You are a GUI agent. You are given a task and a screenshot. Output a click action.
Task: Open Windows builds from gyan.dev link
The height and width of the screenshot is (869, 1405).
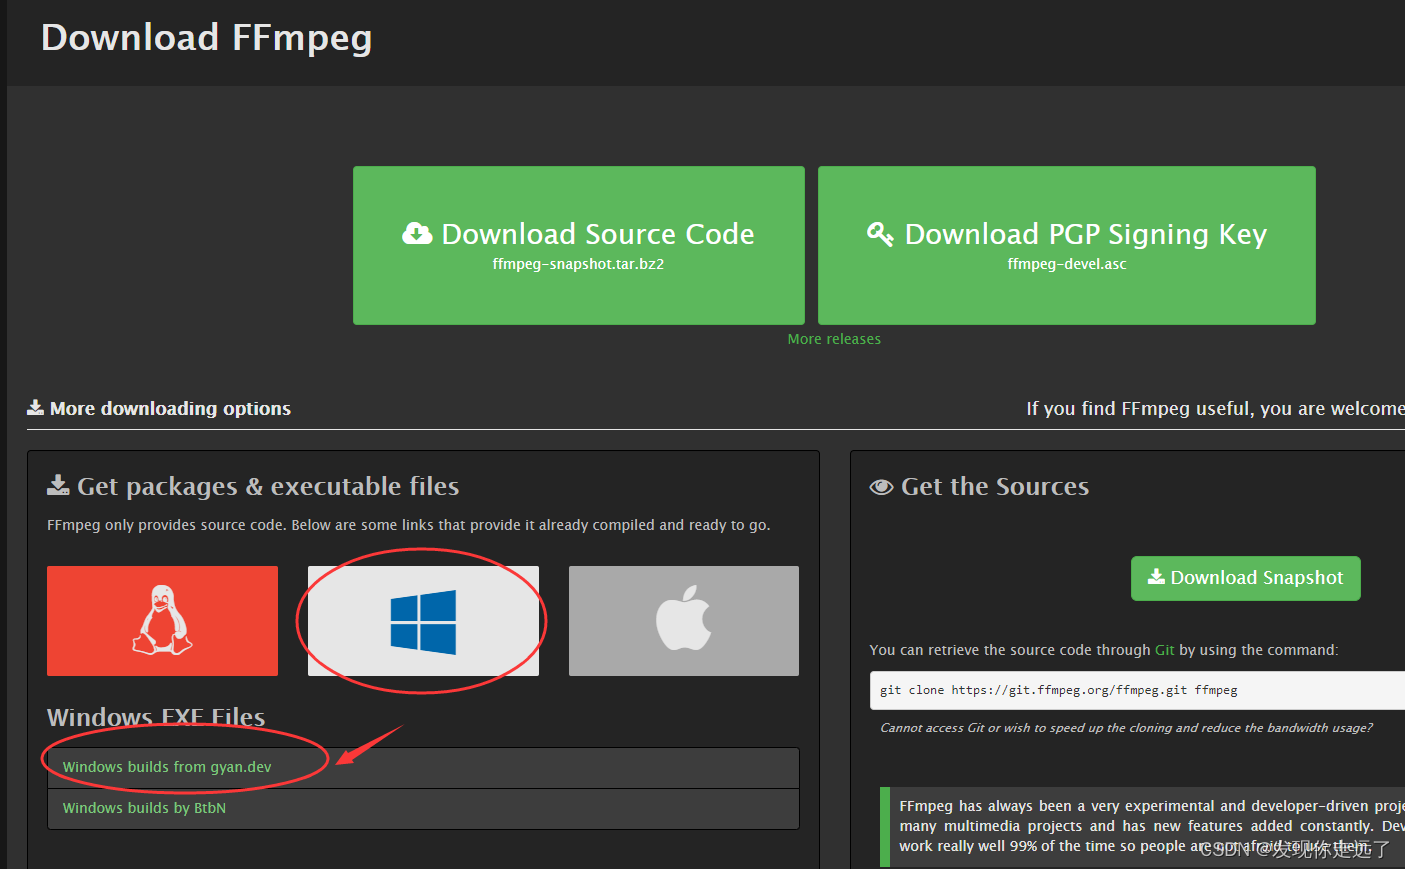tap(167, 767)
